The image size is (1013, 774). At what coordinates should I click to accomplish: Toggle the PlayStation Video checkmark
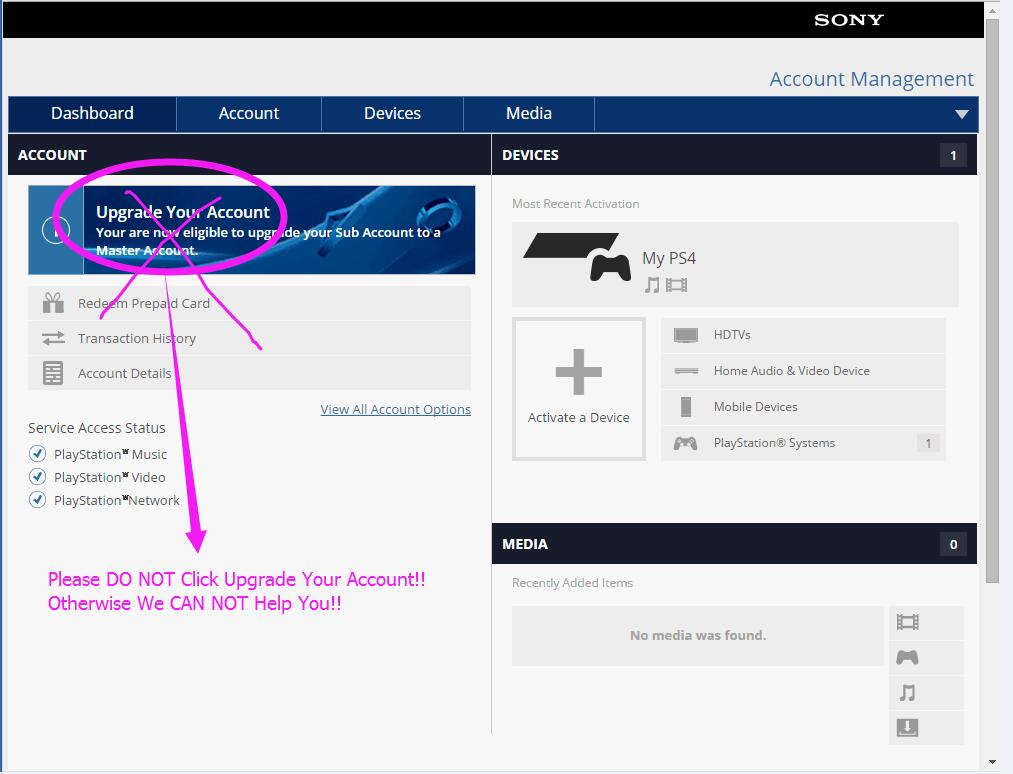37,477
